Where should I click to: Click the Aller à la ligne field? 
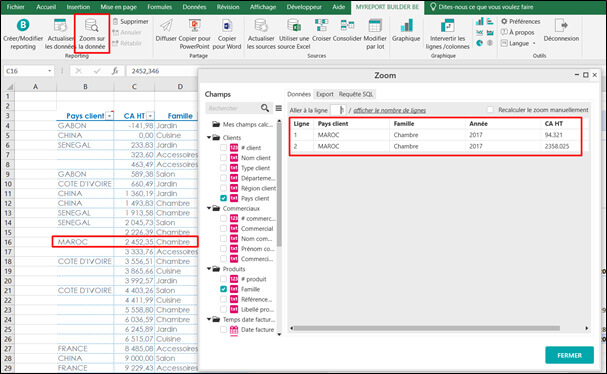(338, 110)
